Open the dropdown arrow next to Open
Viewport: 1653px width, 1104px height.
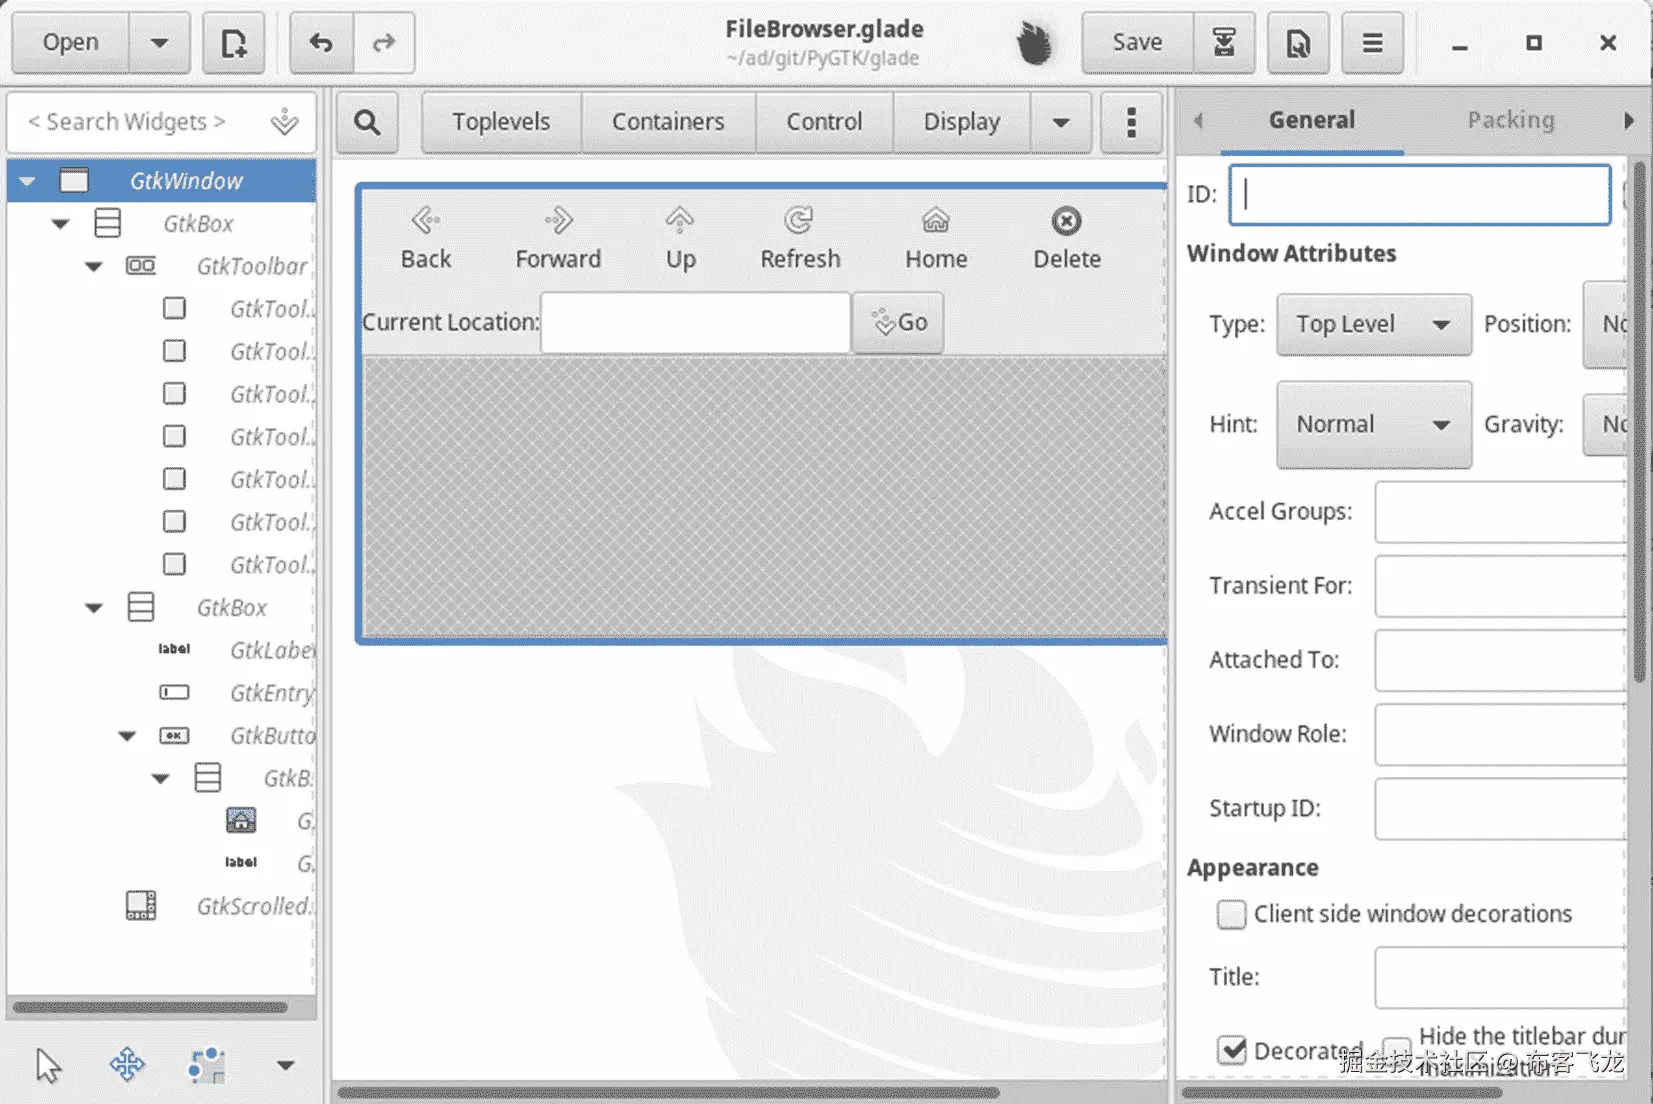point(159,43)
